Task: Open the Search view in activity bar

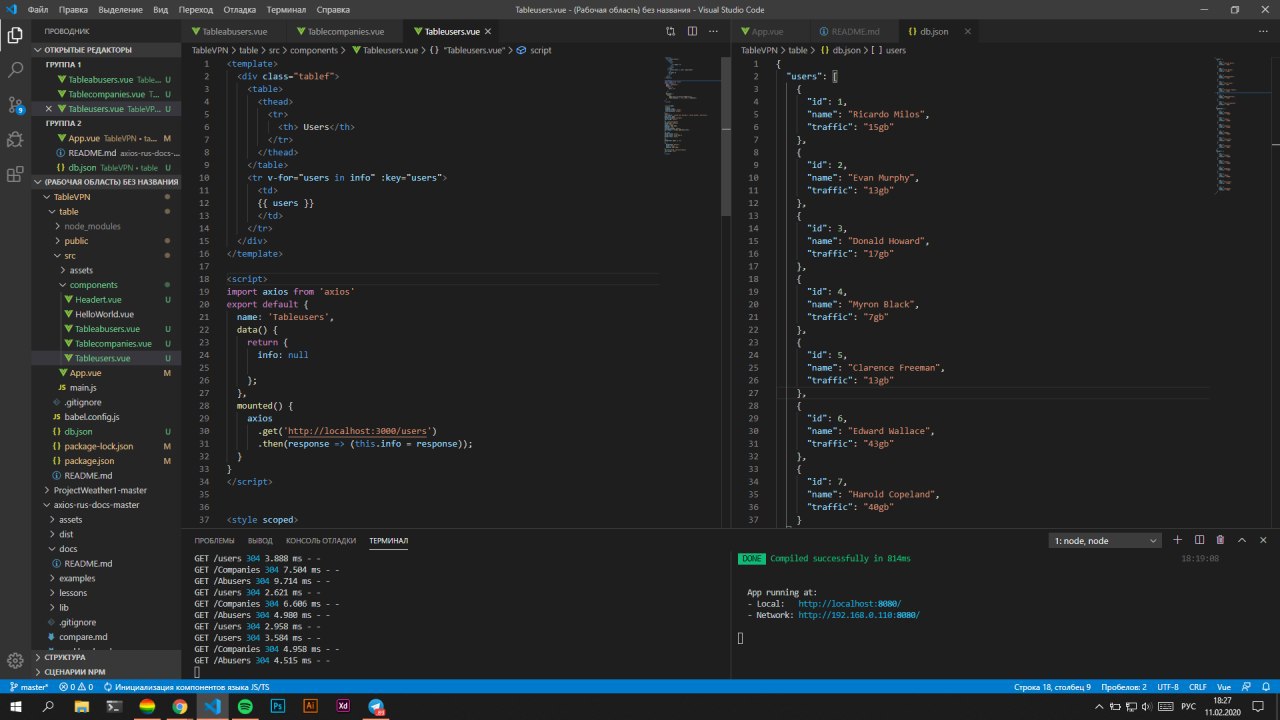Action: (15, 70)
